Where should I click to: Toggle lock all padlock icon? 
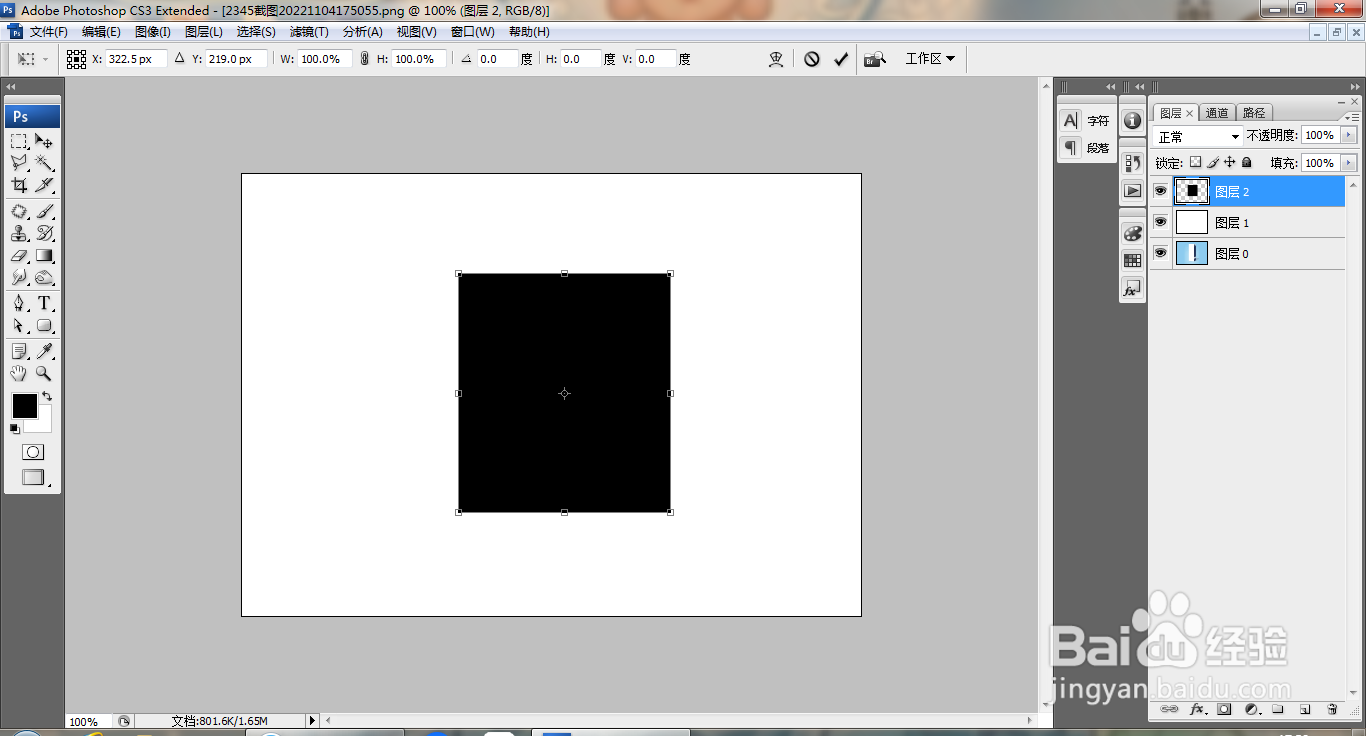pos(1246,162)
